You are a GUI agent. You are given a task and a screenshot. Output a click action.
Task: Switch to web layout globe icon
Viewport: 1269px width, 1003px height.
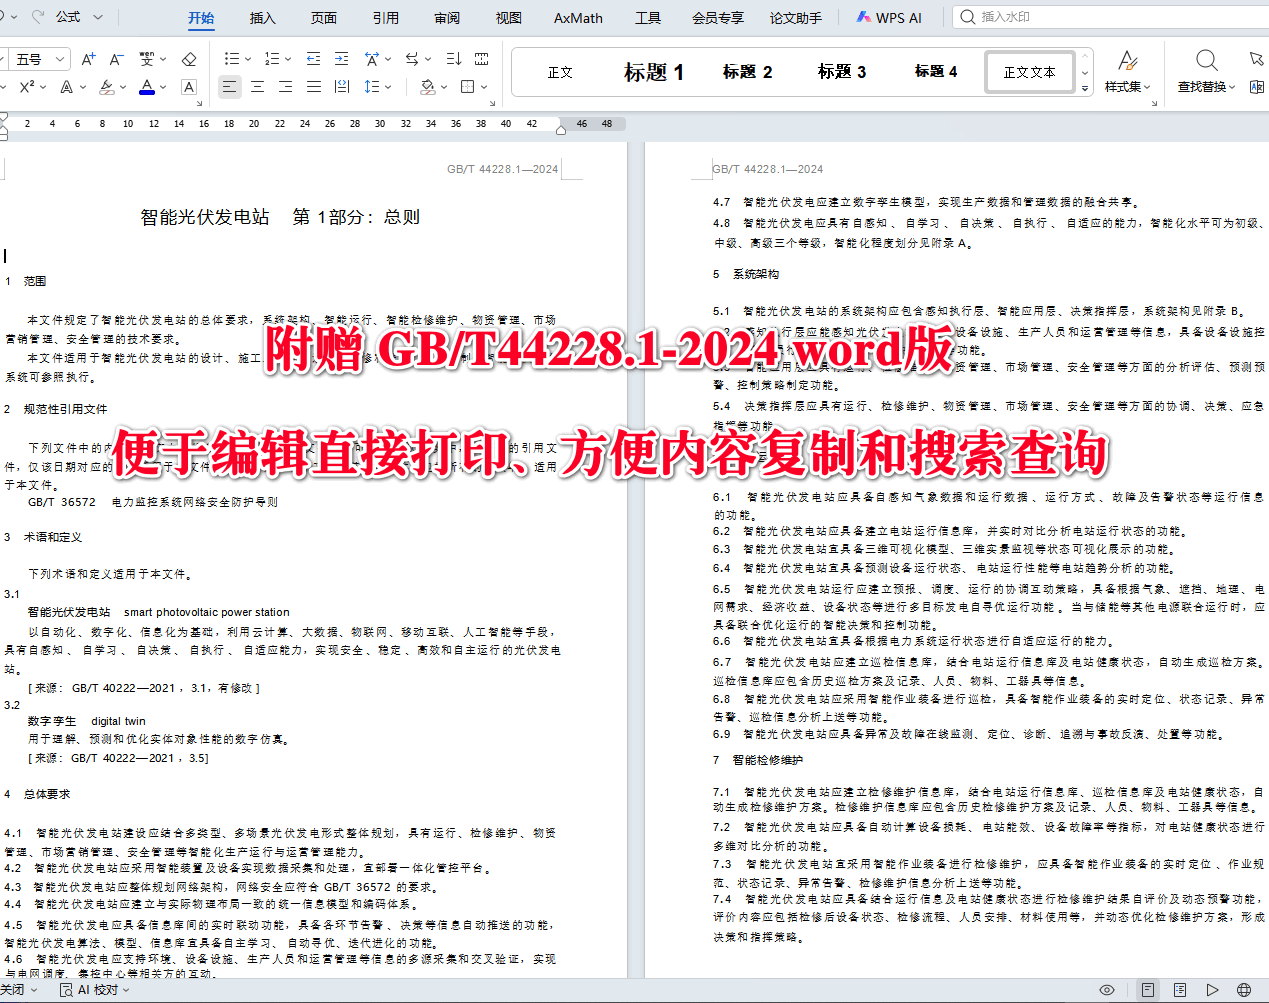point(1244,990)
